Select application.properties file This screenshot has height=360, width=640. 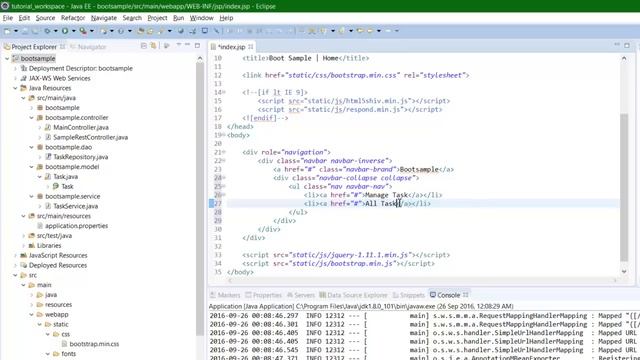click(76, 226)
